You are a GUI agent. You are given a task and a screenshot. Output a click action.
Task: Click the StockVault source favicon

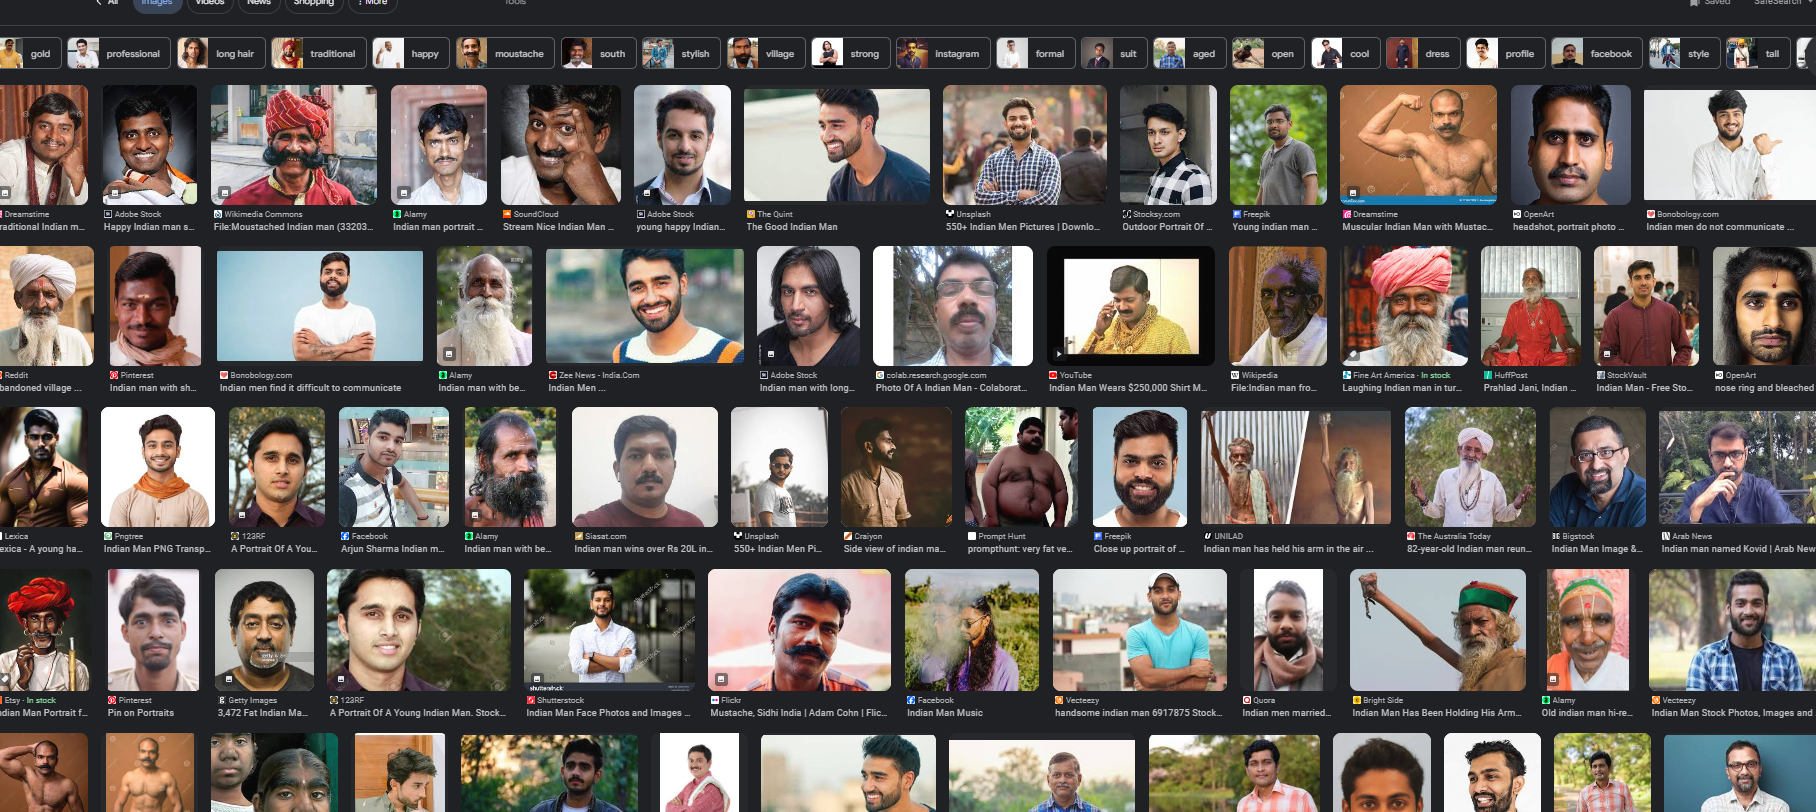[x=1600, y=375]
